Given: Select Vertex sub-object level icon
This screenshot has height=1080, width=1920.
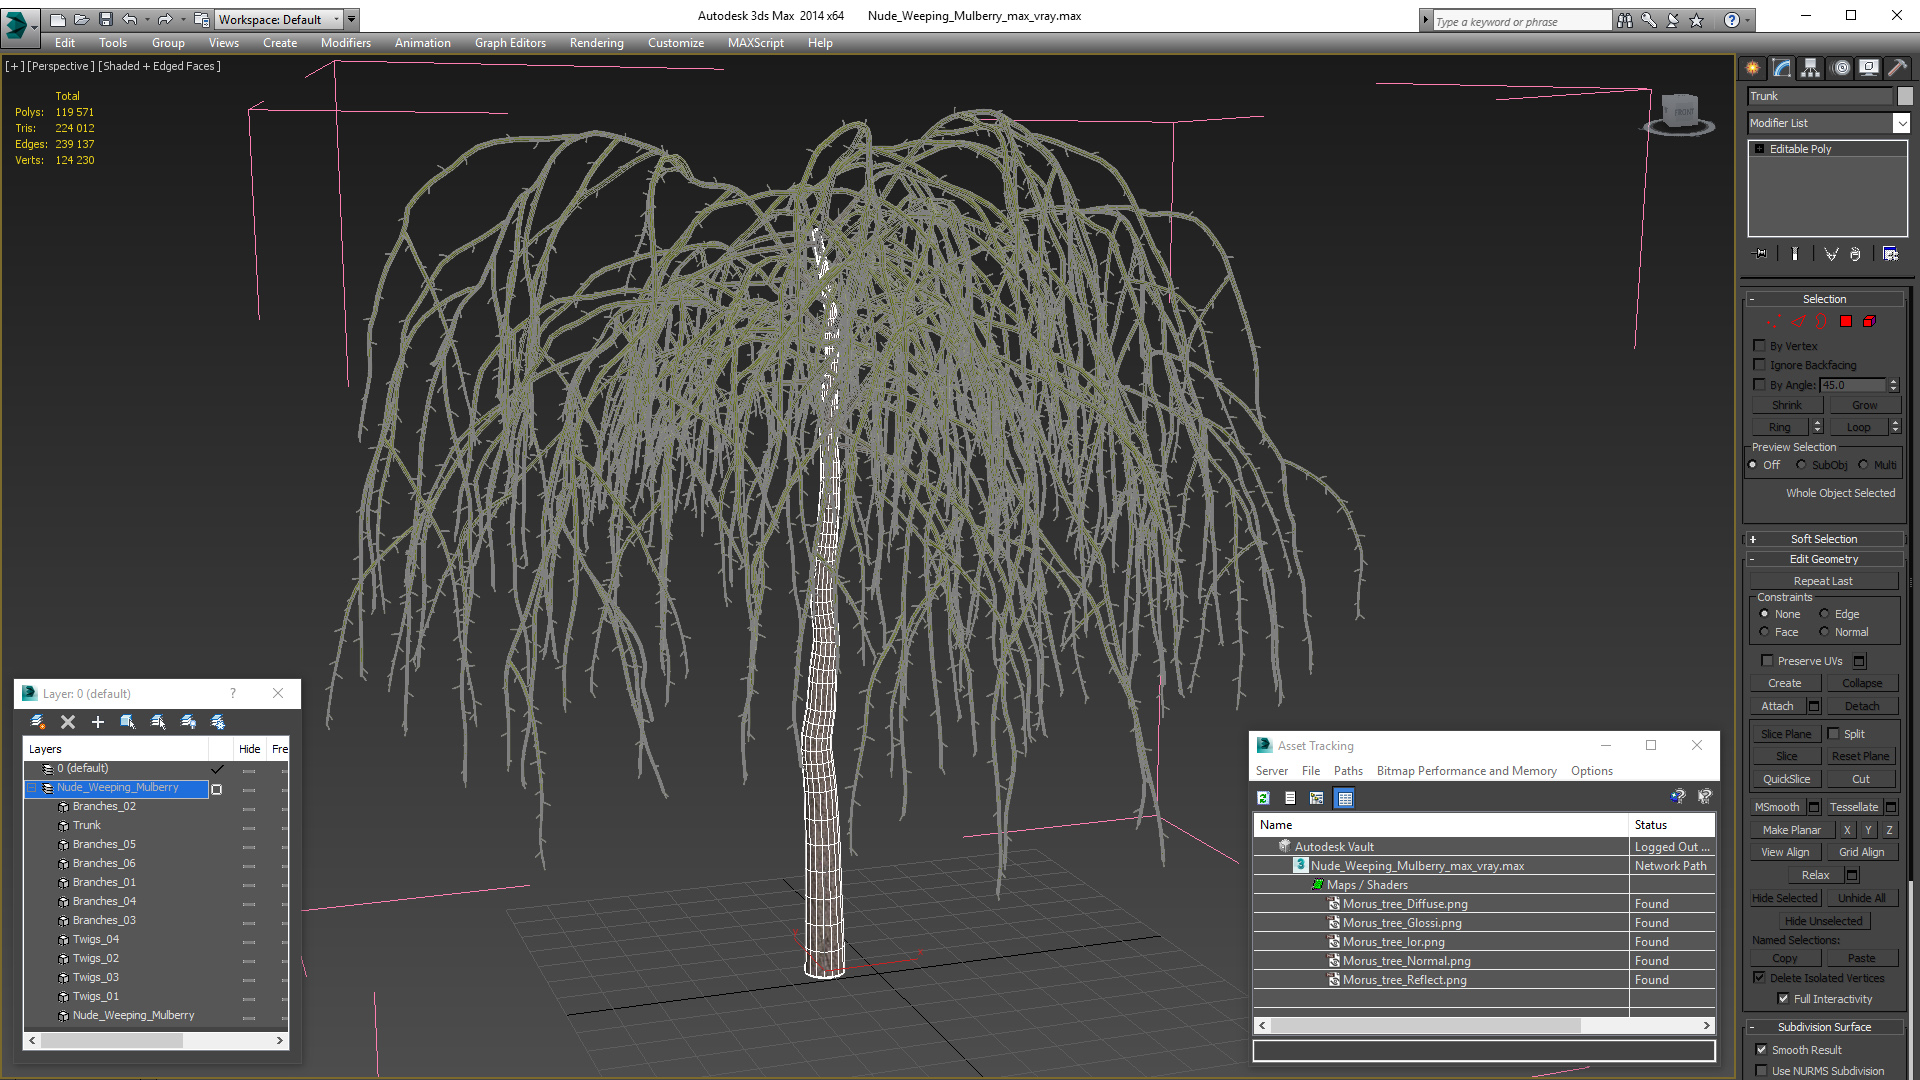Looking at the screenshot, I should pos(1772,322).
